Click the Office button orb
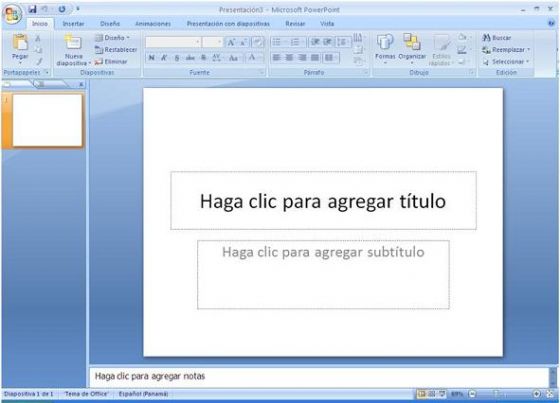 pos(12,14)
